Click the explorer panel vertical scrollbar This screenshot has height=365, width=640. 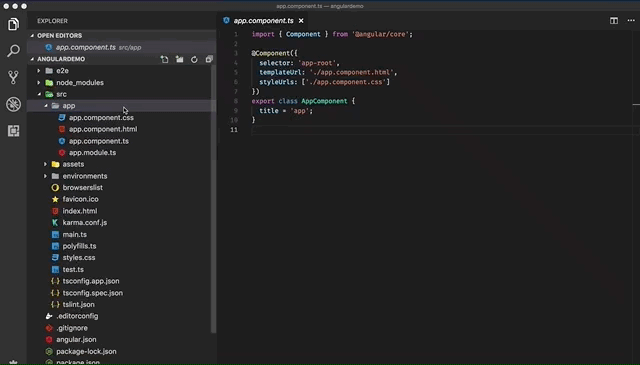(x=213, y=199)
